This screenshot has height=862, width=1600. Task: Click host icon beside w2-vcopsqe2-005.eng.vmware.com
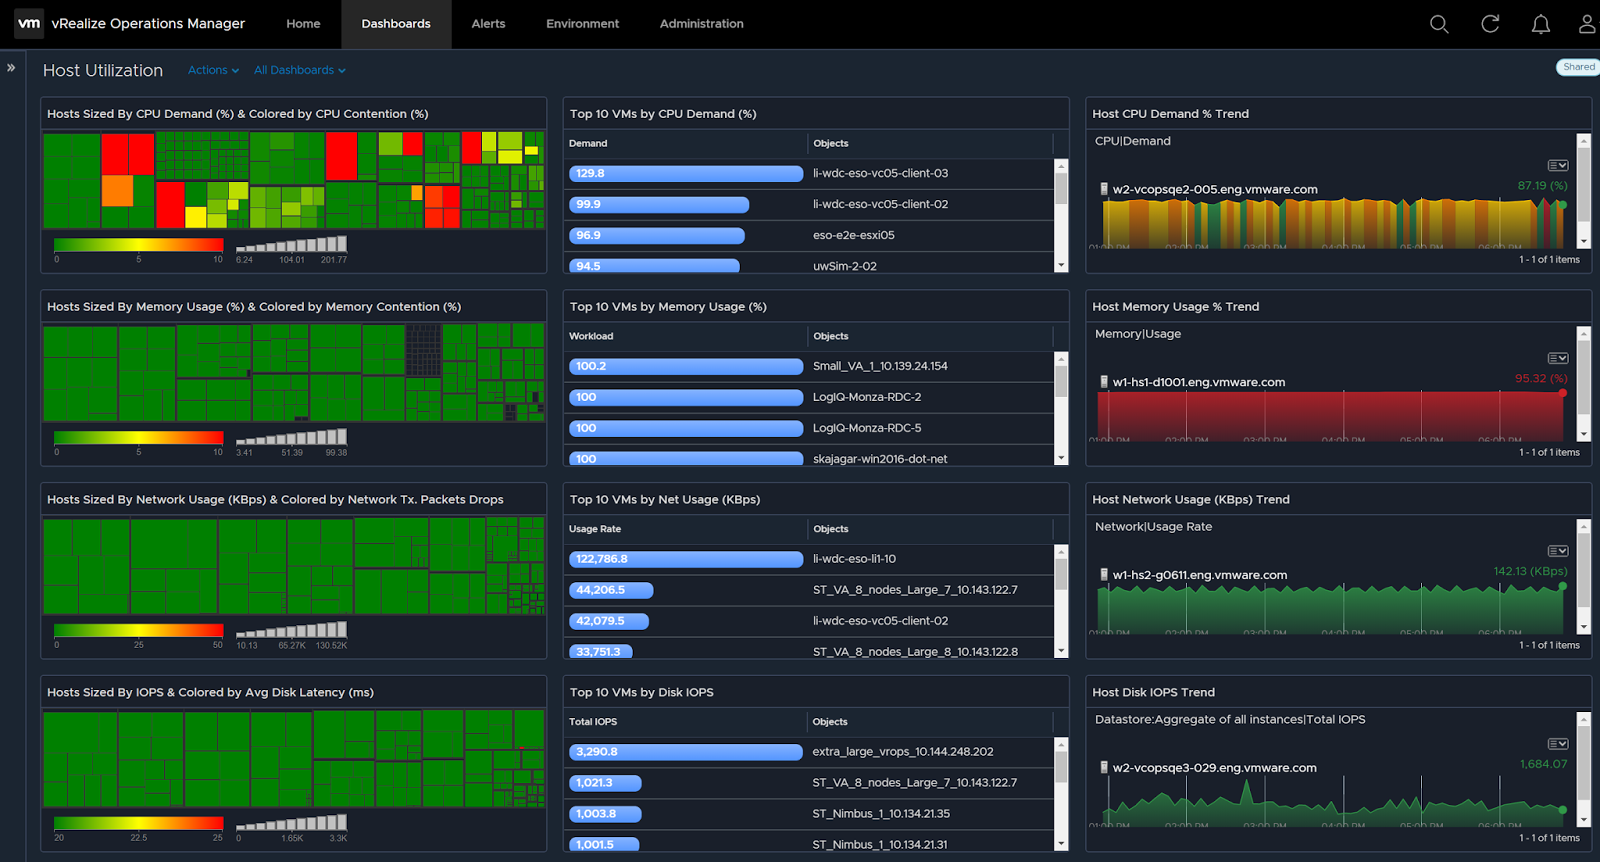point(1104,189)
